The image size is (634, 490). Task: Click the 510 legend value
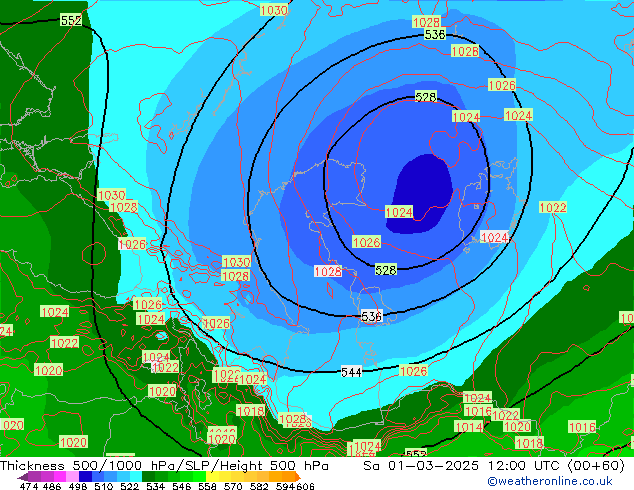click(104, 486)
